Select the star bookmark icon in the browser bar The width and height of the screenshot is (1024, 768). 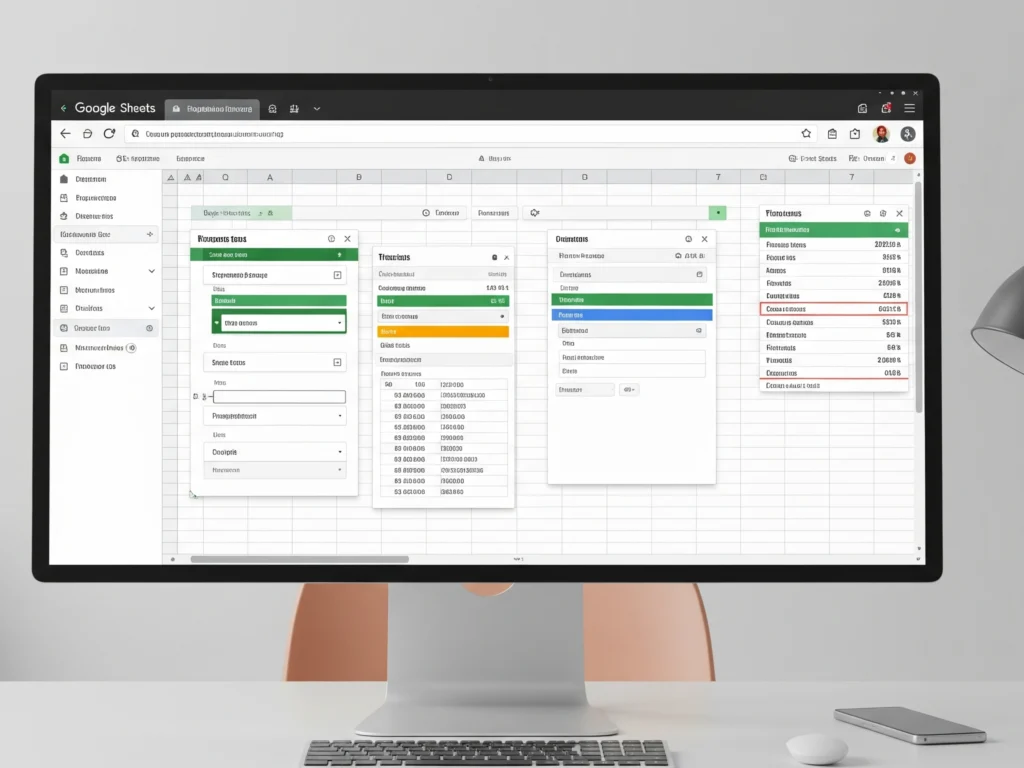tap(806, 132)
